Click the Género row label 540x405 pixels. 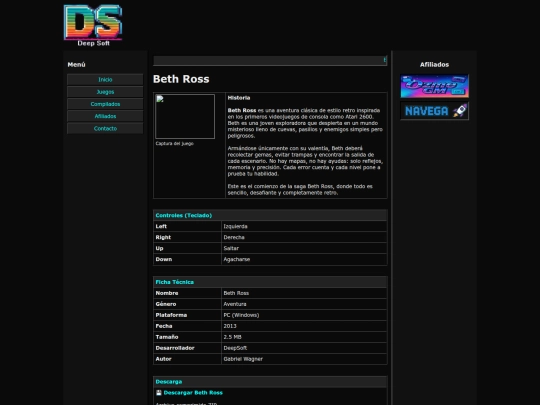tap(166, 304)
